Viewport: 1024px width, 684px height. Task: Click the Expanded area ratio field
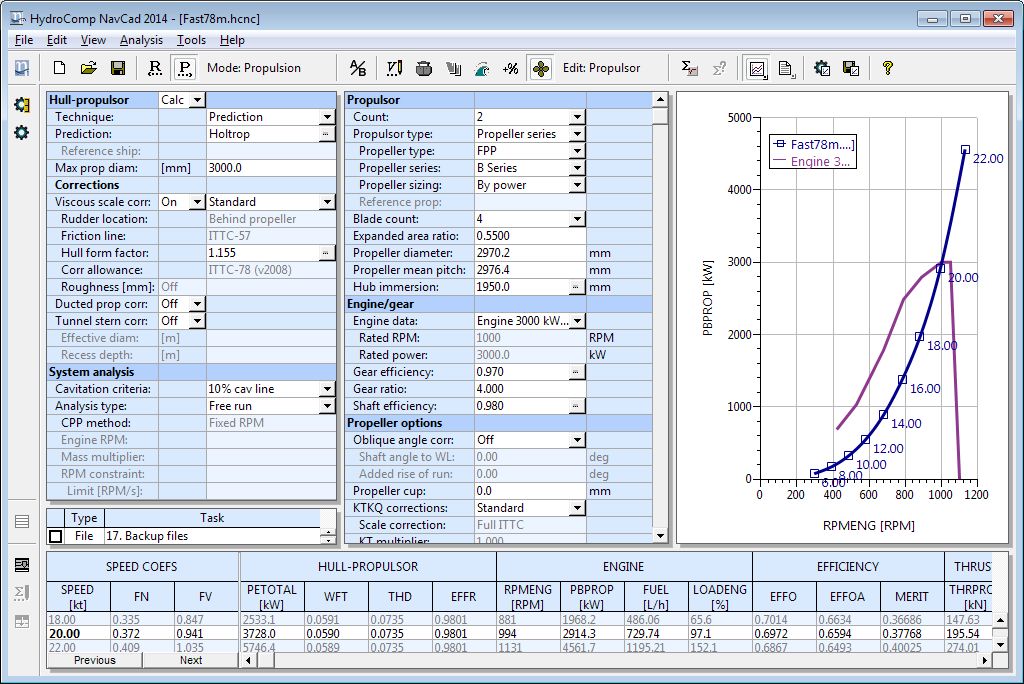[x=530, y=236]
